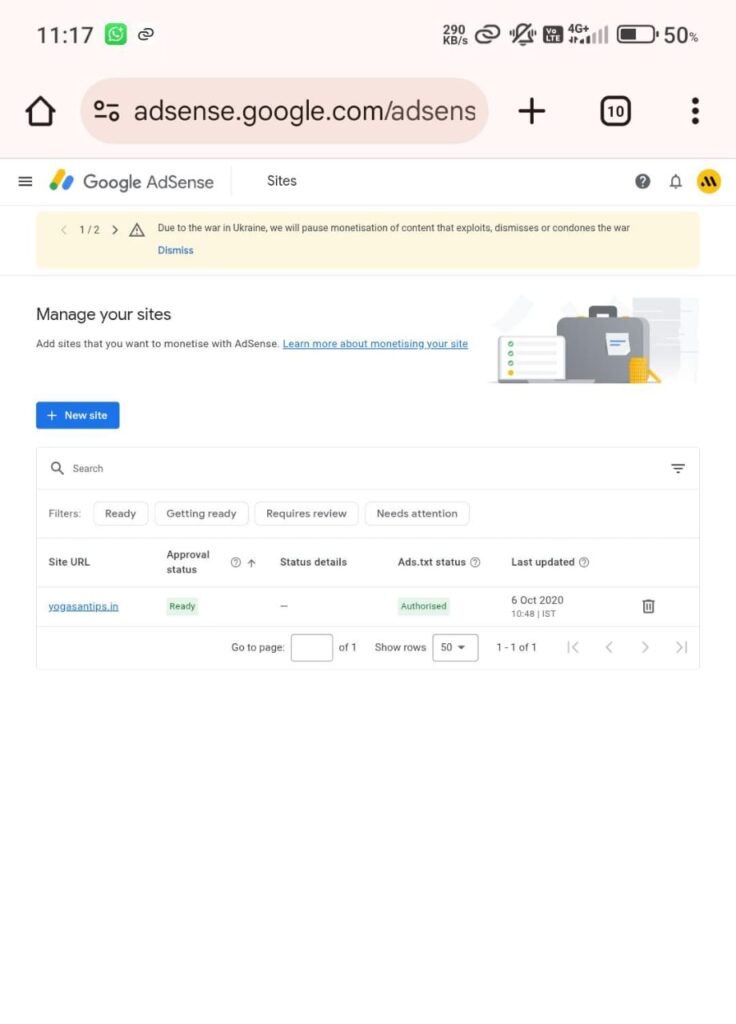This screenshot has width=736, height=1024.
Task: Jump to first page of results
Action: pos(573,647)
